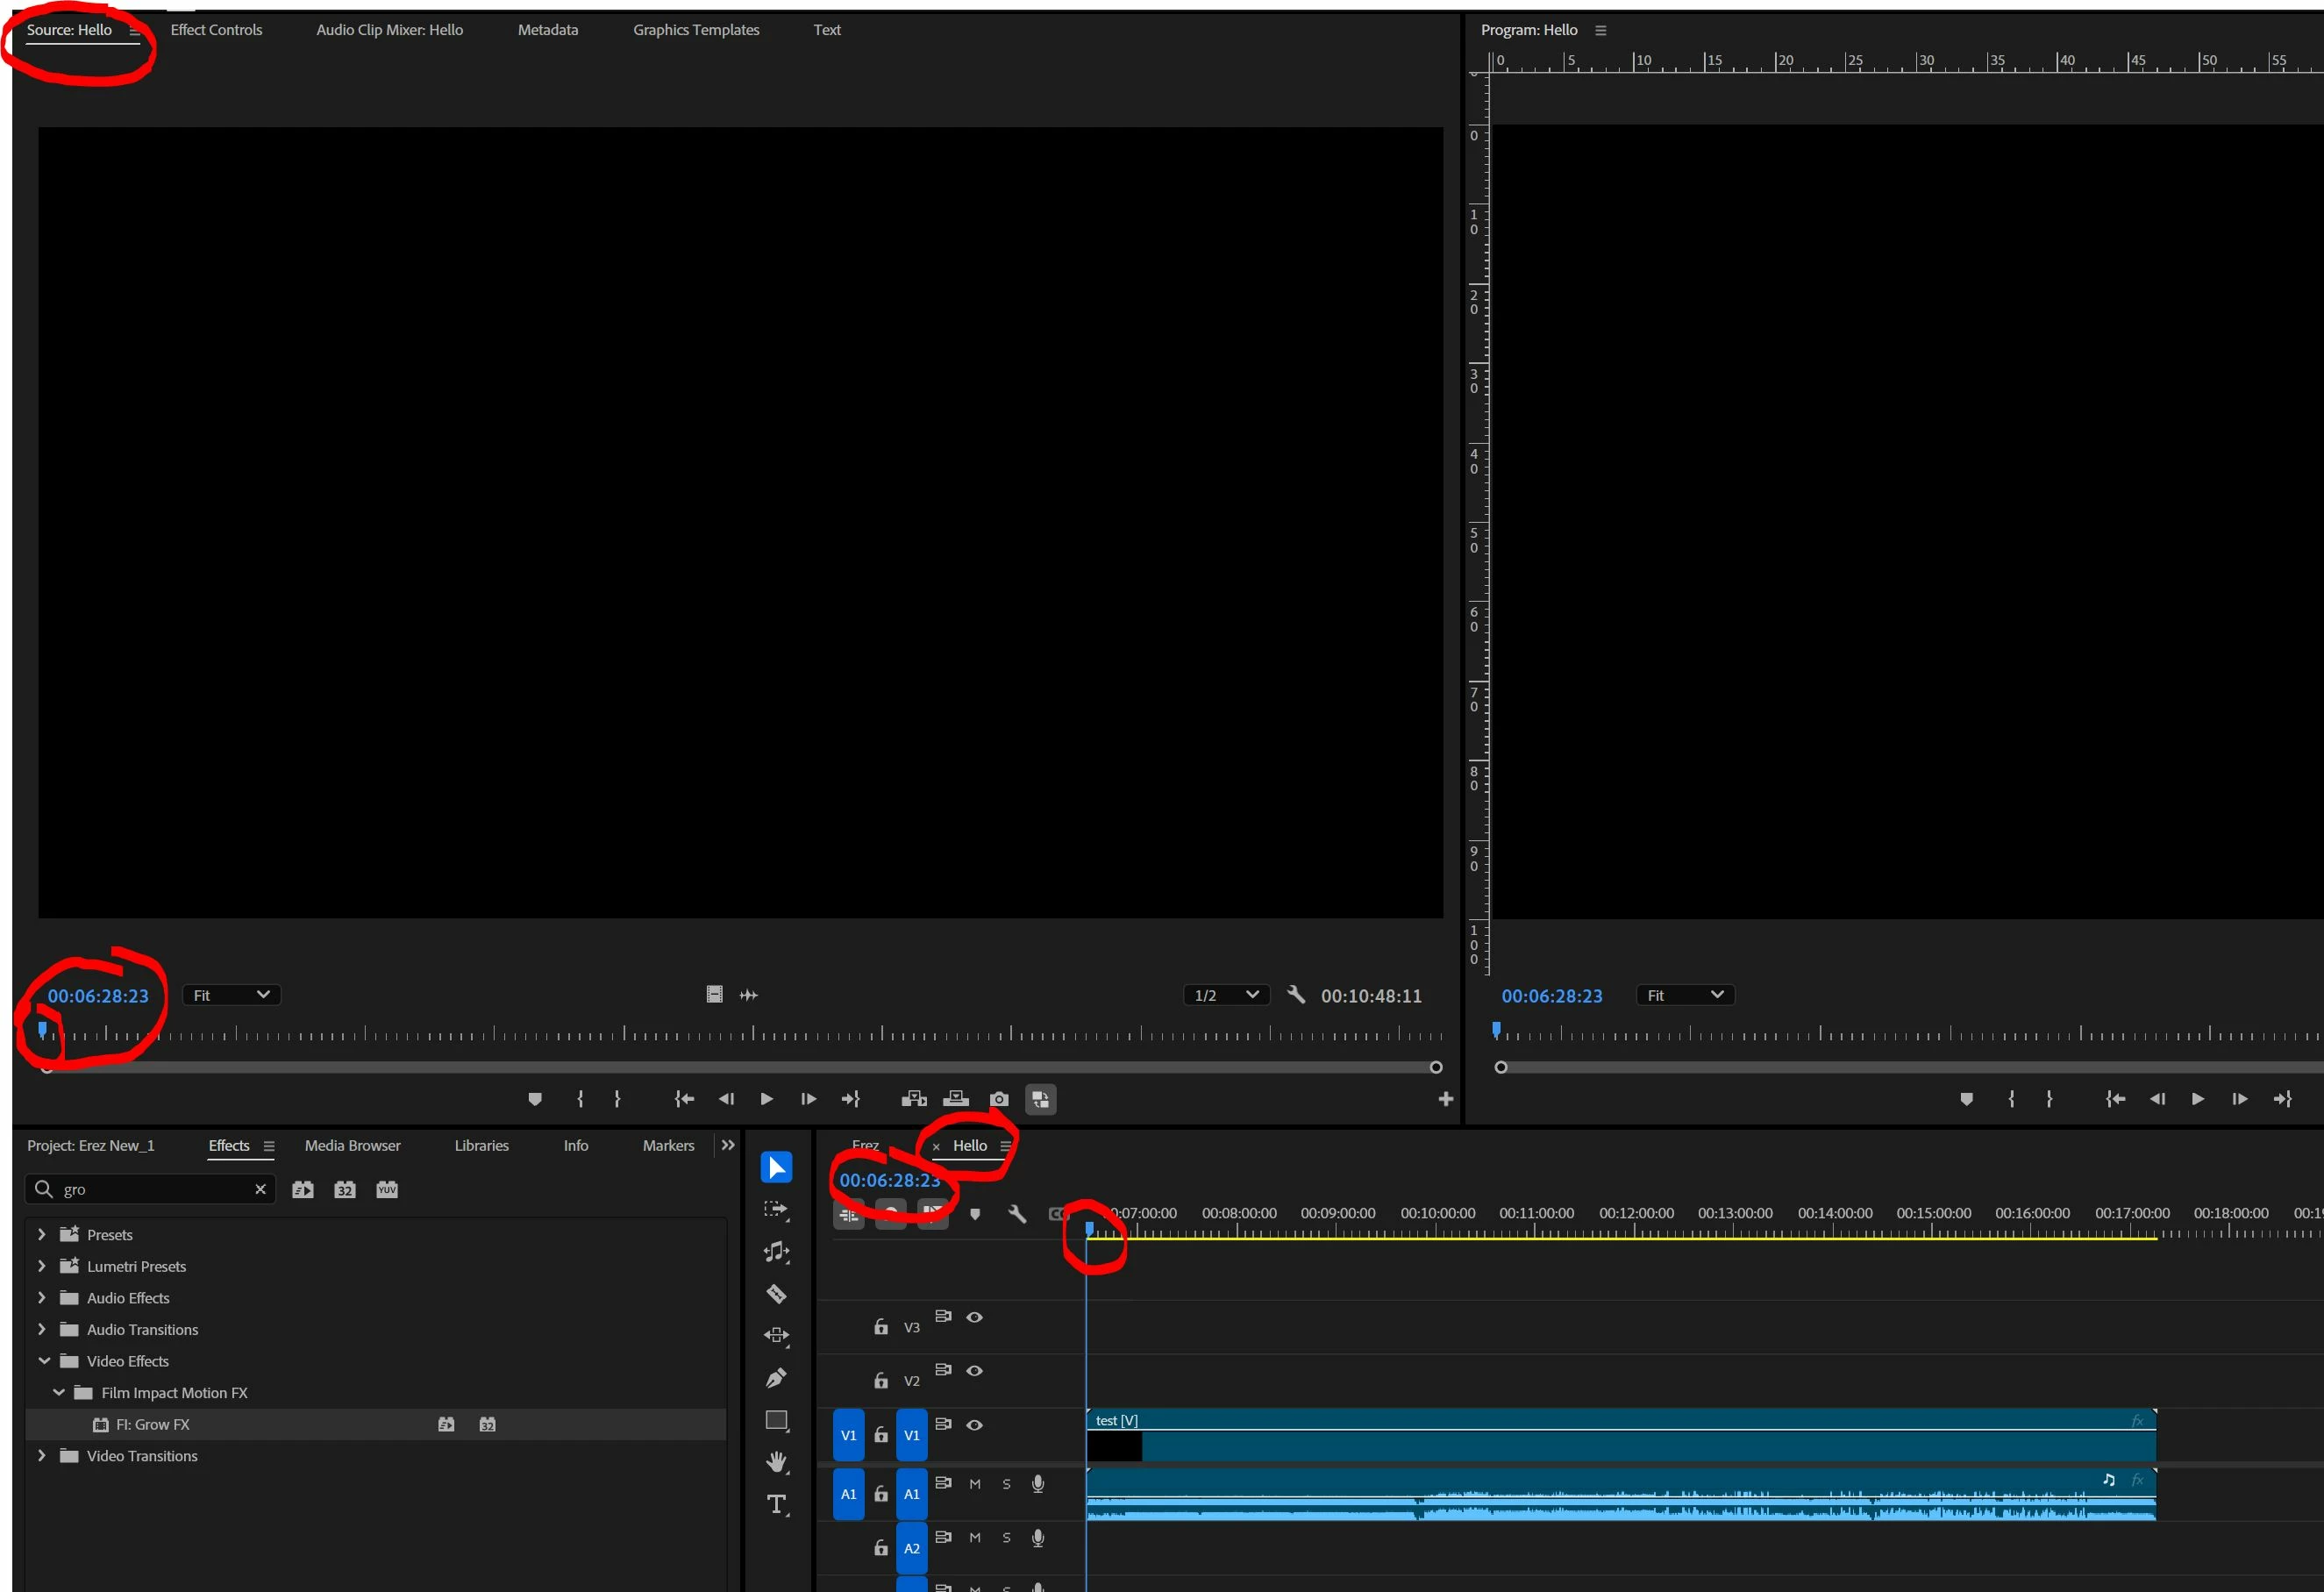
Task: Toggle lock on V2 track
Action: (x=881, y=1381)
